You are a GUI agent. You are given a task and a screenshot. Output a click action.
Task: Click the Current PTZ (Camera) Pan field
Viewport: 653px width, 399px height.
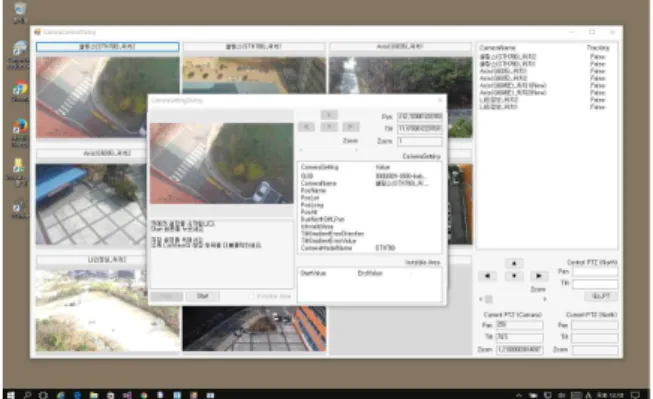[x=519, y=325]
